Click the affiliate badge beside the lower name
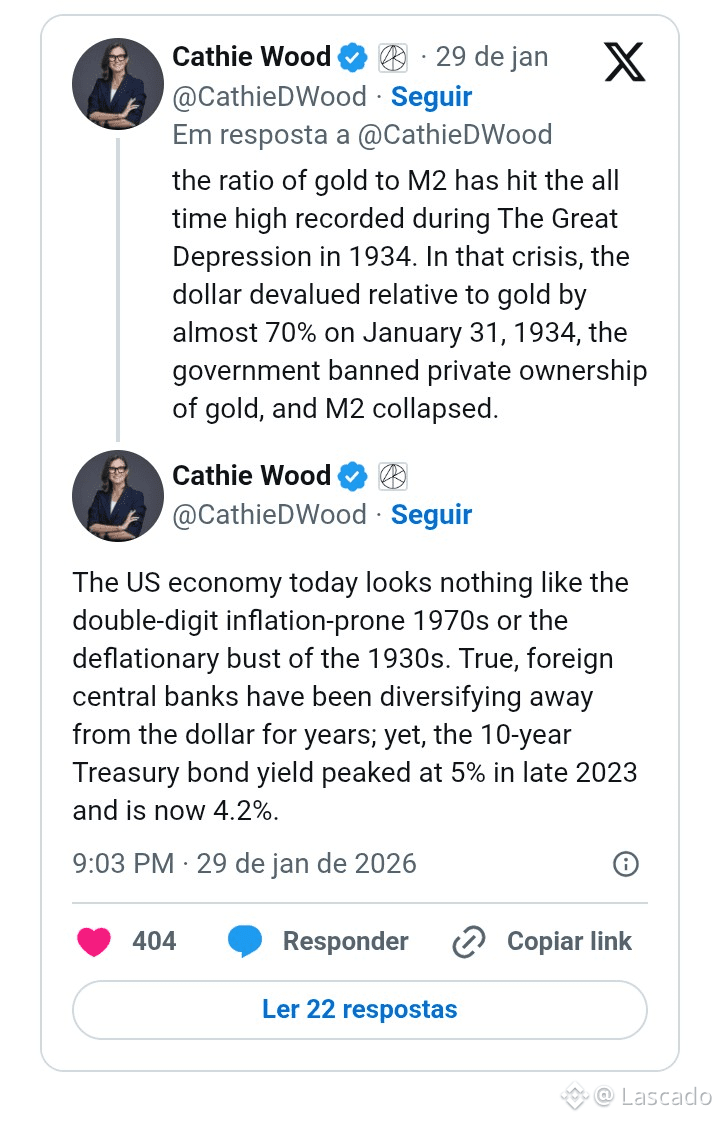The height and width of the screenshot is (1121, 720). (x=392, y=476)
